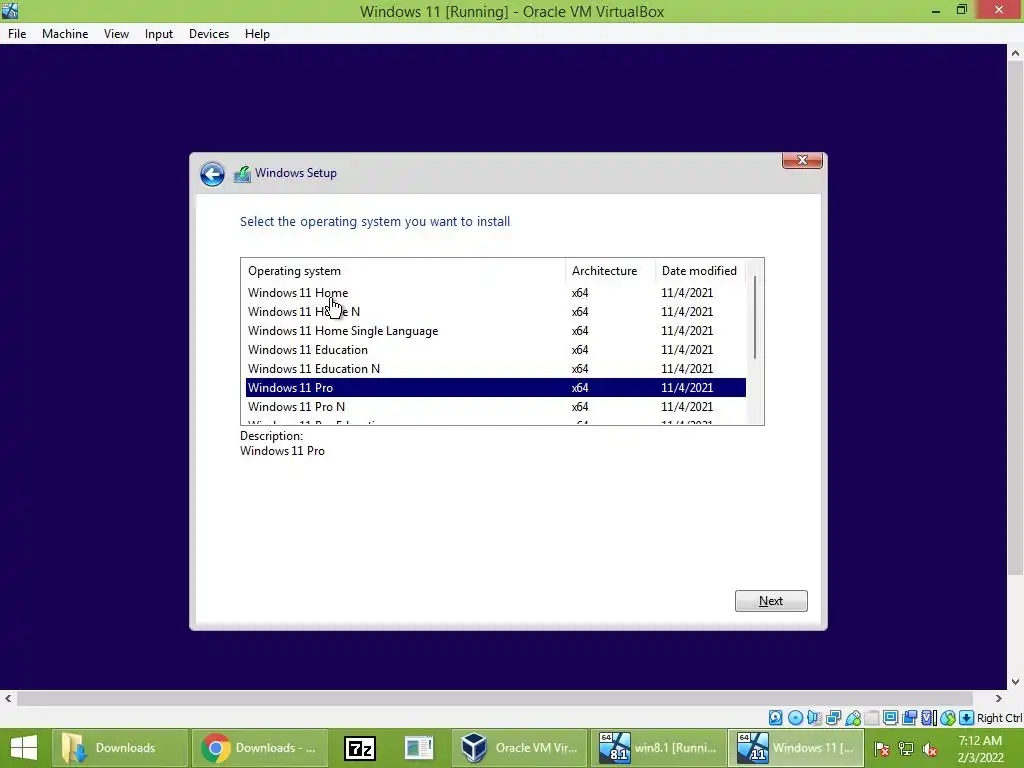Click the Architecture column header
The height and width of the screenshot is (768, 1024).
point(610,271)
